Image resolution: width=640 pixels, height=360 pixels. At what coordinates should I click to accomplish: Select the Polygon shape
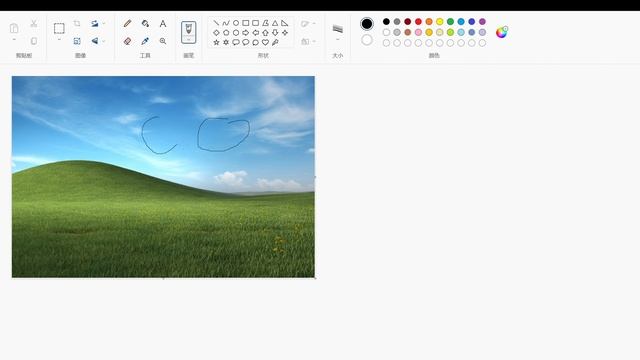[265, 23]
